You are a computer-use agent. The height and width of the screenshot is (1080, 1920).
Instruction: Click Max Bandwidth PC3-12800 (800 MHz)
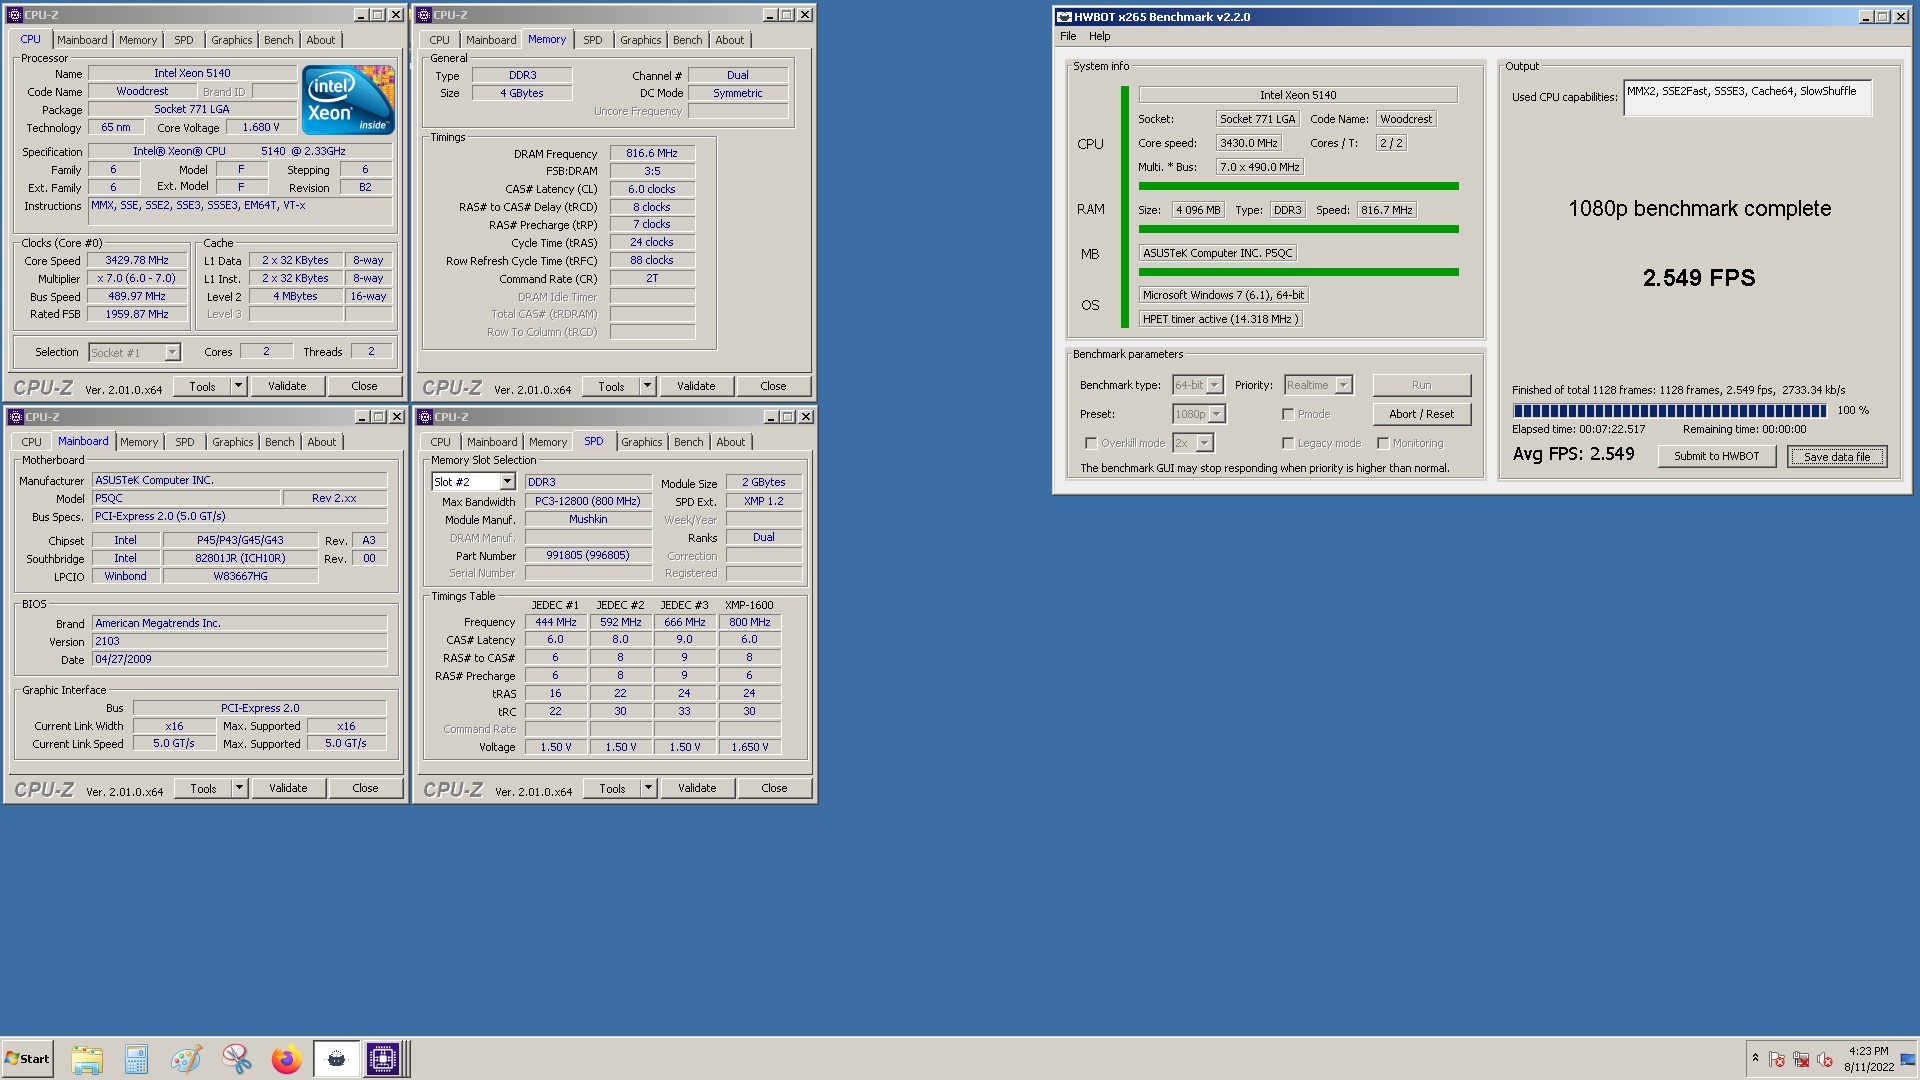(x=588, y=501)
